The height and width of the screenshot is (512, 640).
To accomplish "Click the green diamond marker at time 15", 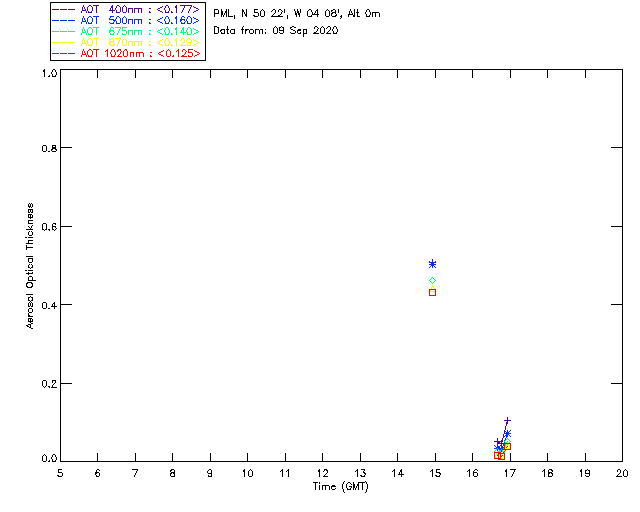I will (433, 280).
